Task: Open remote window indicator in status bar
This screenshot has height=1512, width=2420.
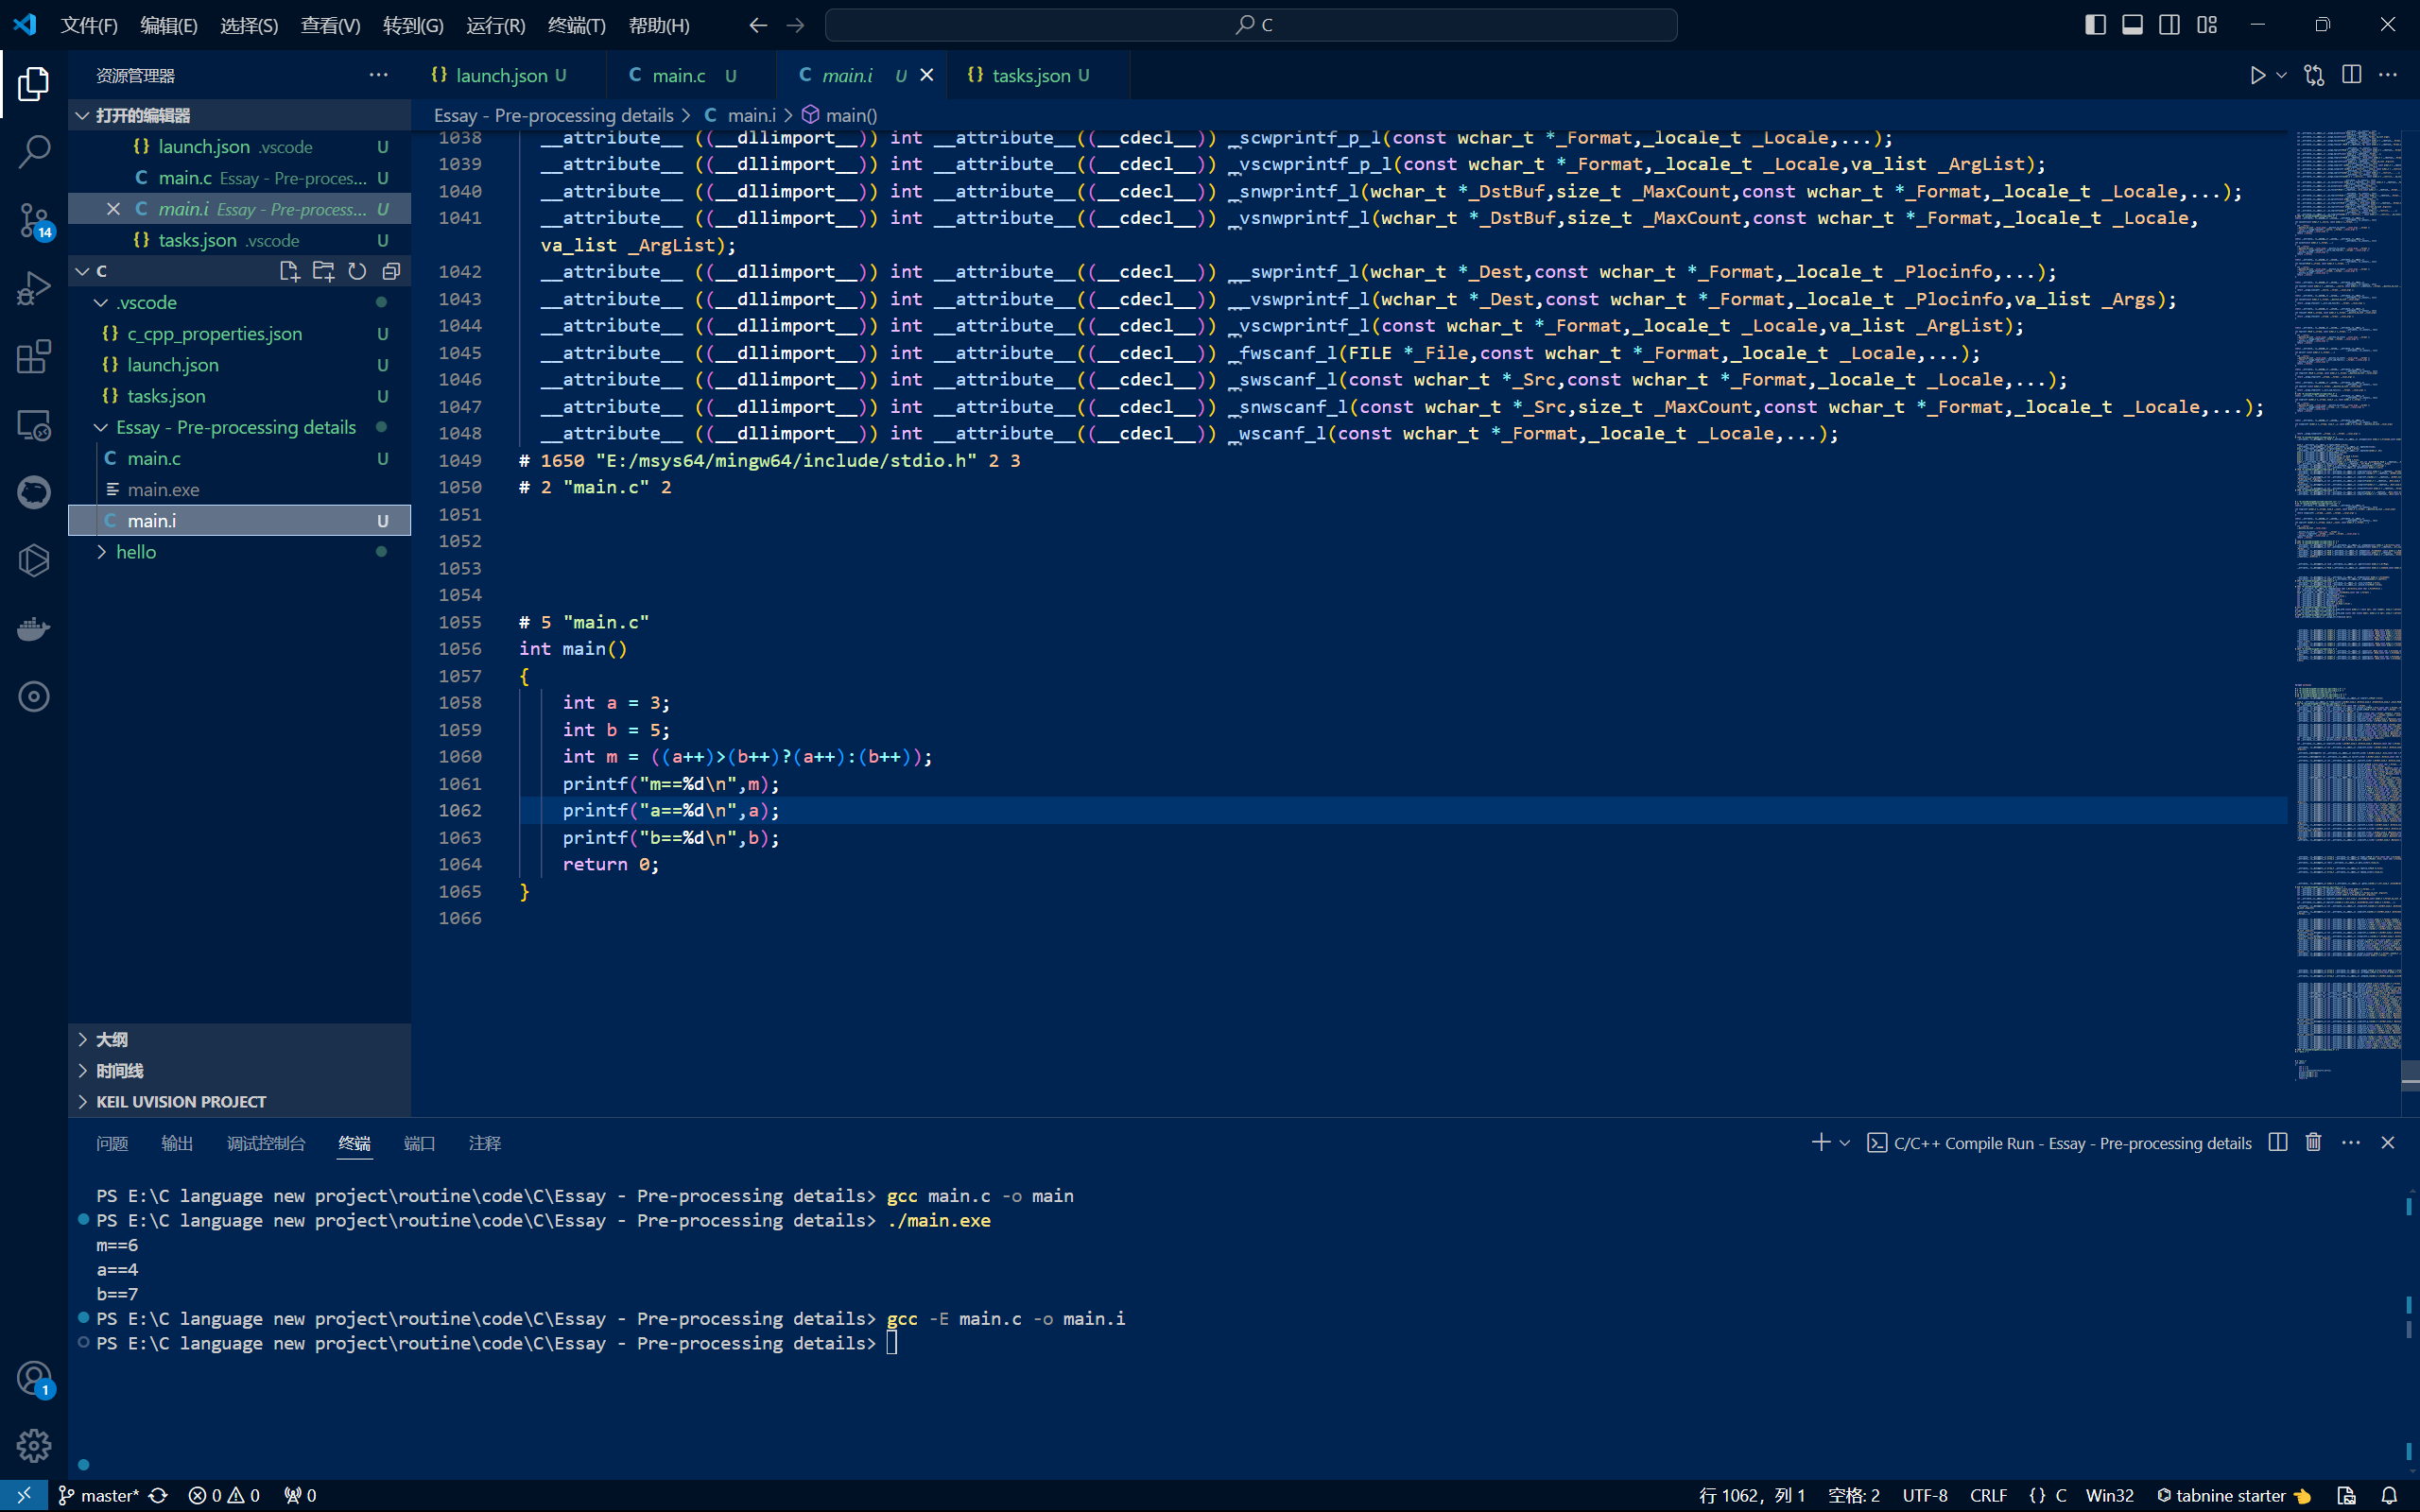Action: pos(23,1495)
